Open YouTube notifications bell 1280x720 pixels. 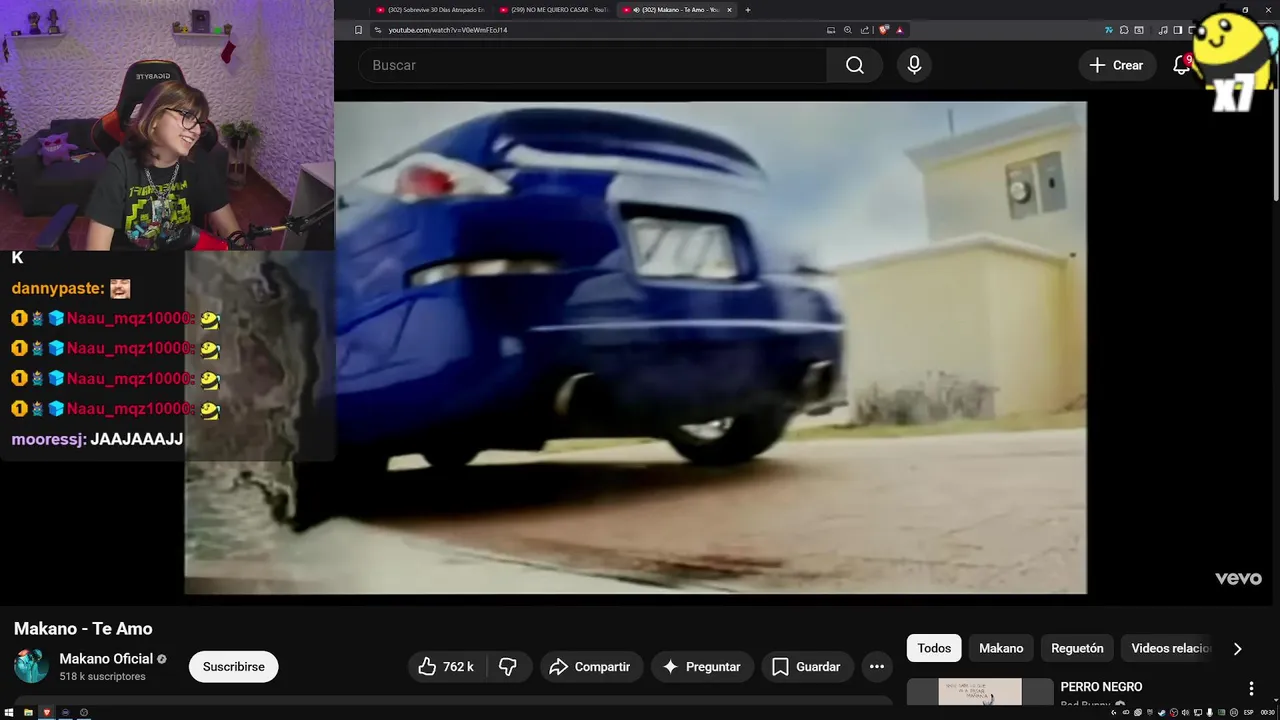pos(1181,65)
